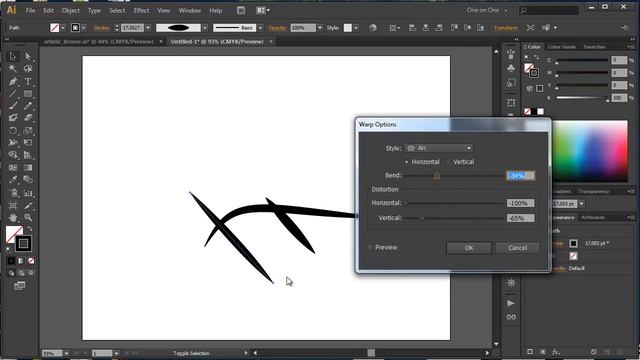Viewport: 640px width, 360px height.
Task: Select the Shape Builder tool
Action: [13, 155]
